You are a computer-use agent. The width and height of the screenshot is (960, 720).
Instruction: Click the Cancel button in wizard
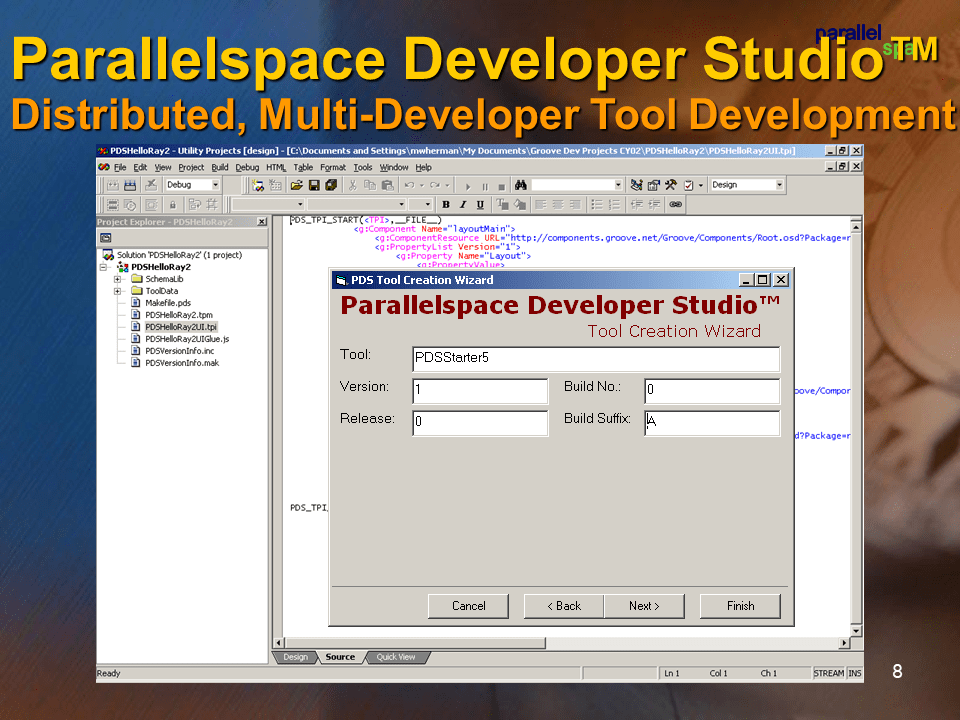(468, 606)
